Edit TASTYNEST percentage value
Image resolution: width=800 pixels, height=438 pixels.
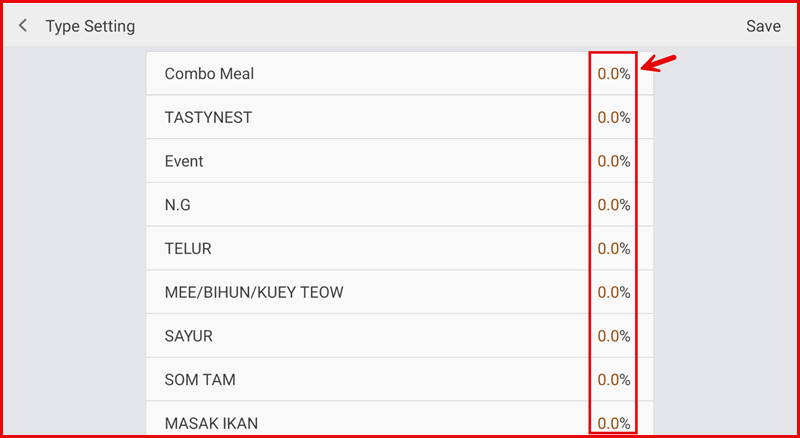[613, 117]
